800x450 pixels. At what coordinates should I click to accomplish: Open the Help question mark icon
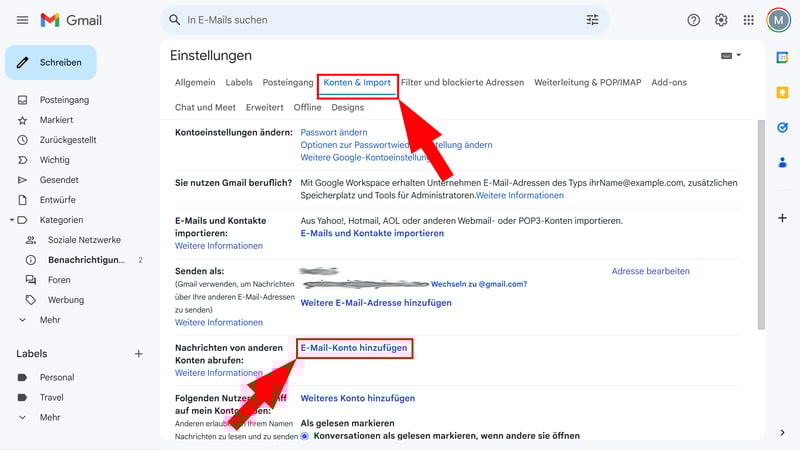tap(693, 20)
